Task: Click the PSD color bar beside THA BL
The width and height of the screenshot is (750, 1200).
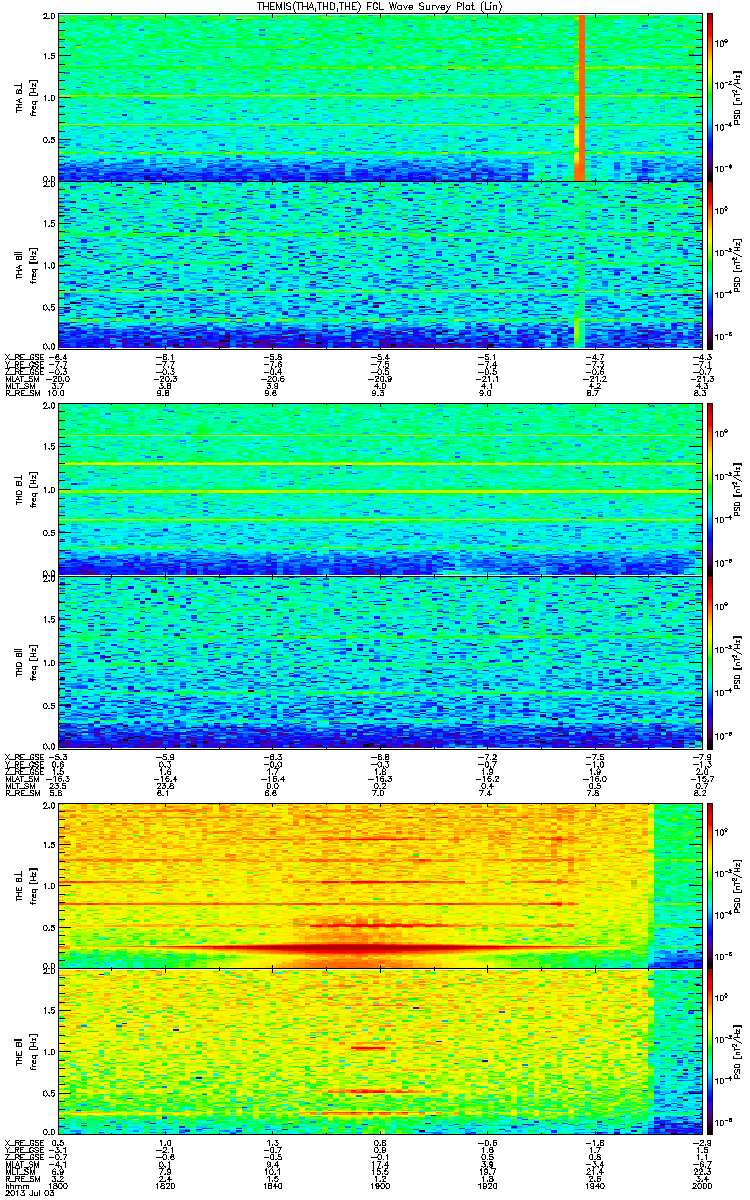Action: point(710,97)
